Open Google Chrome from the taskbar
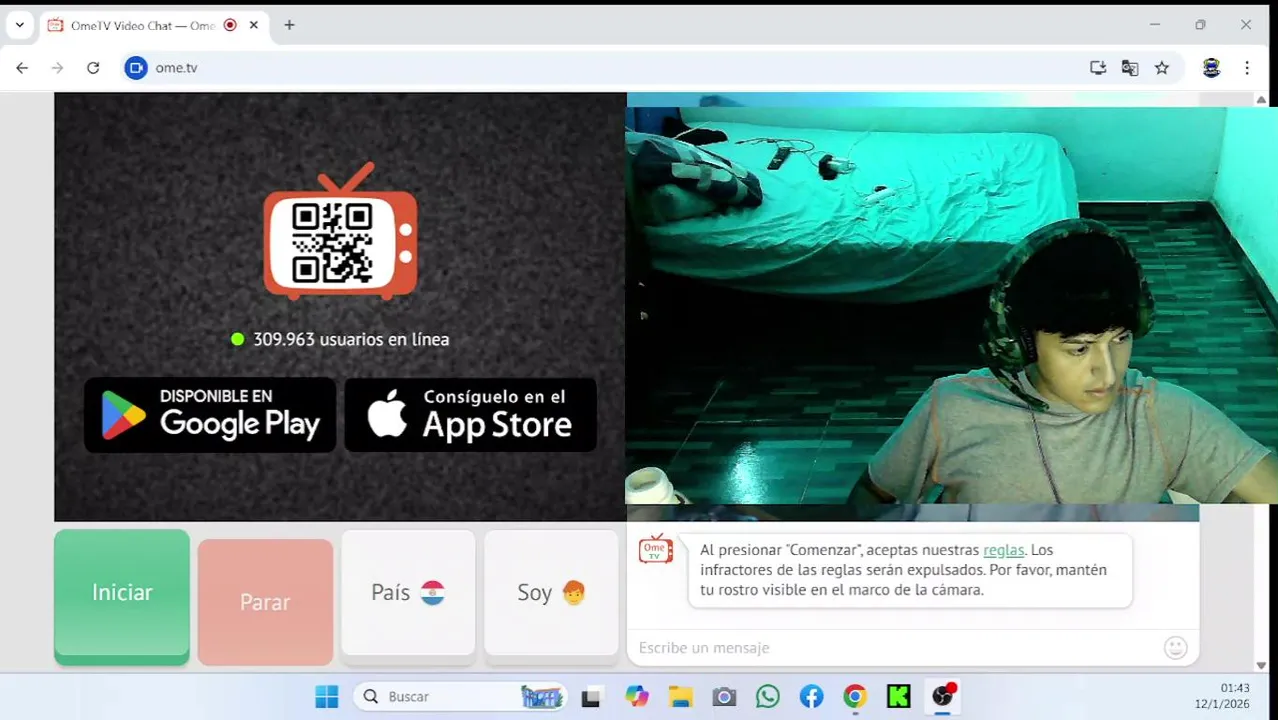Image resolution: width=1278 pixels, height=720 pixels. pos(855,697)
